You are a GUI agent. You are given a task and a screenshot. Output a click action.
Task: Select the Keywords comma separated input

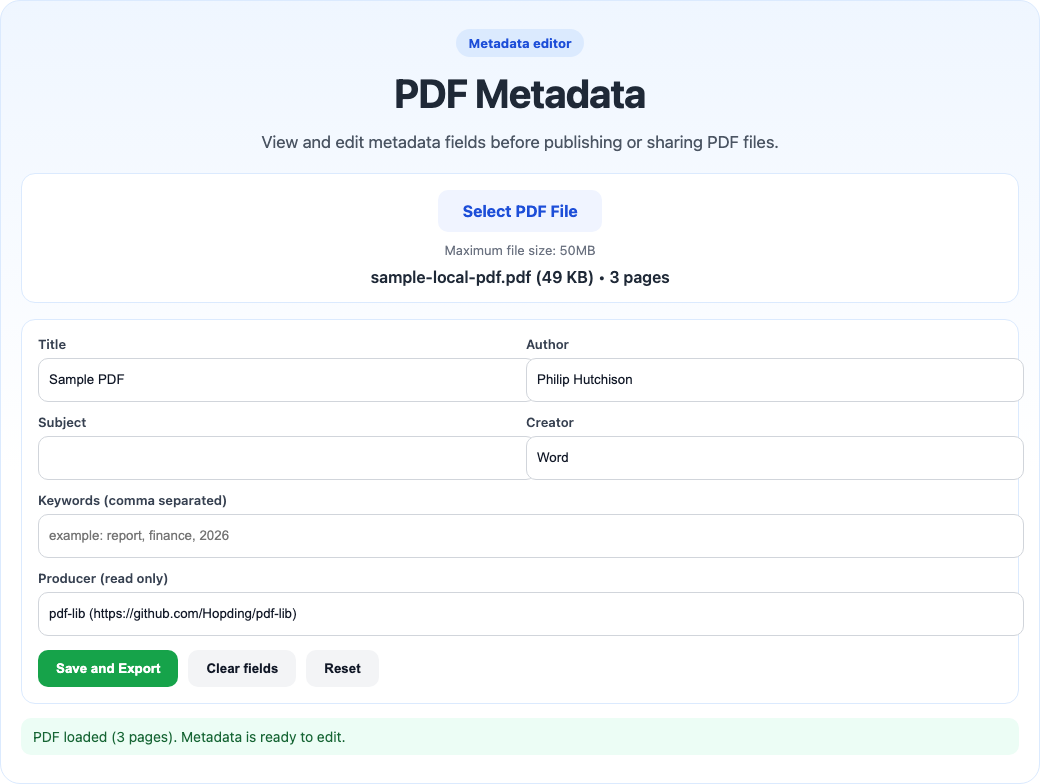(x=530, y=536)
